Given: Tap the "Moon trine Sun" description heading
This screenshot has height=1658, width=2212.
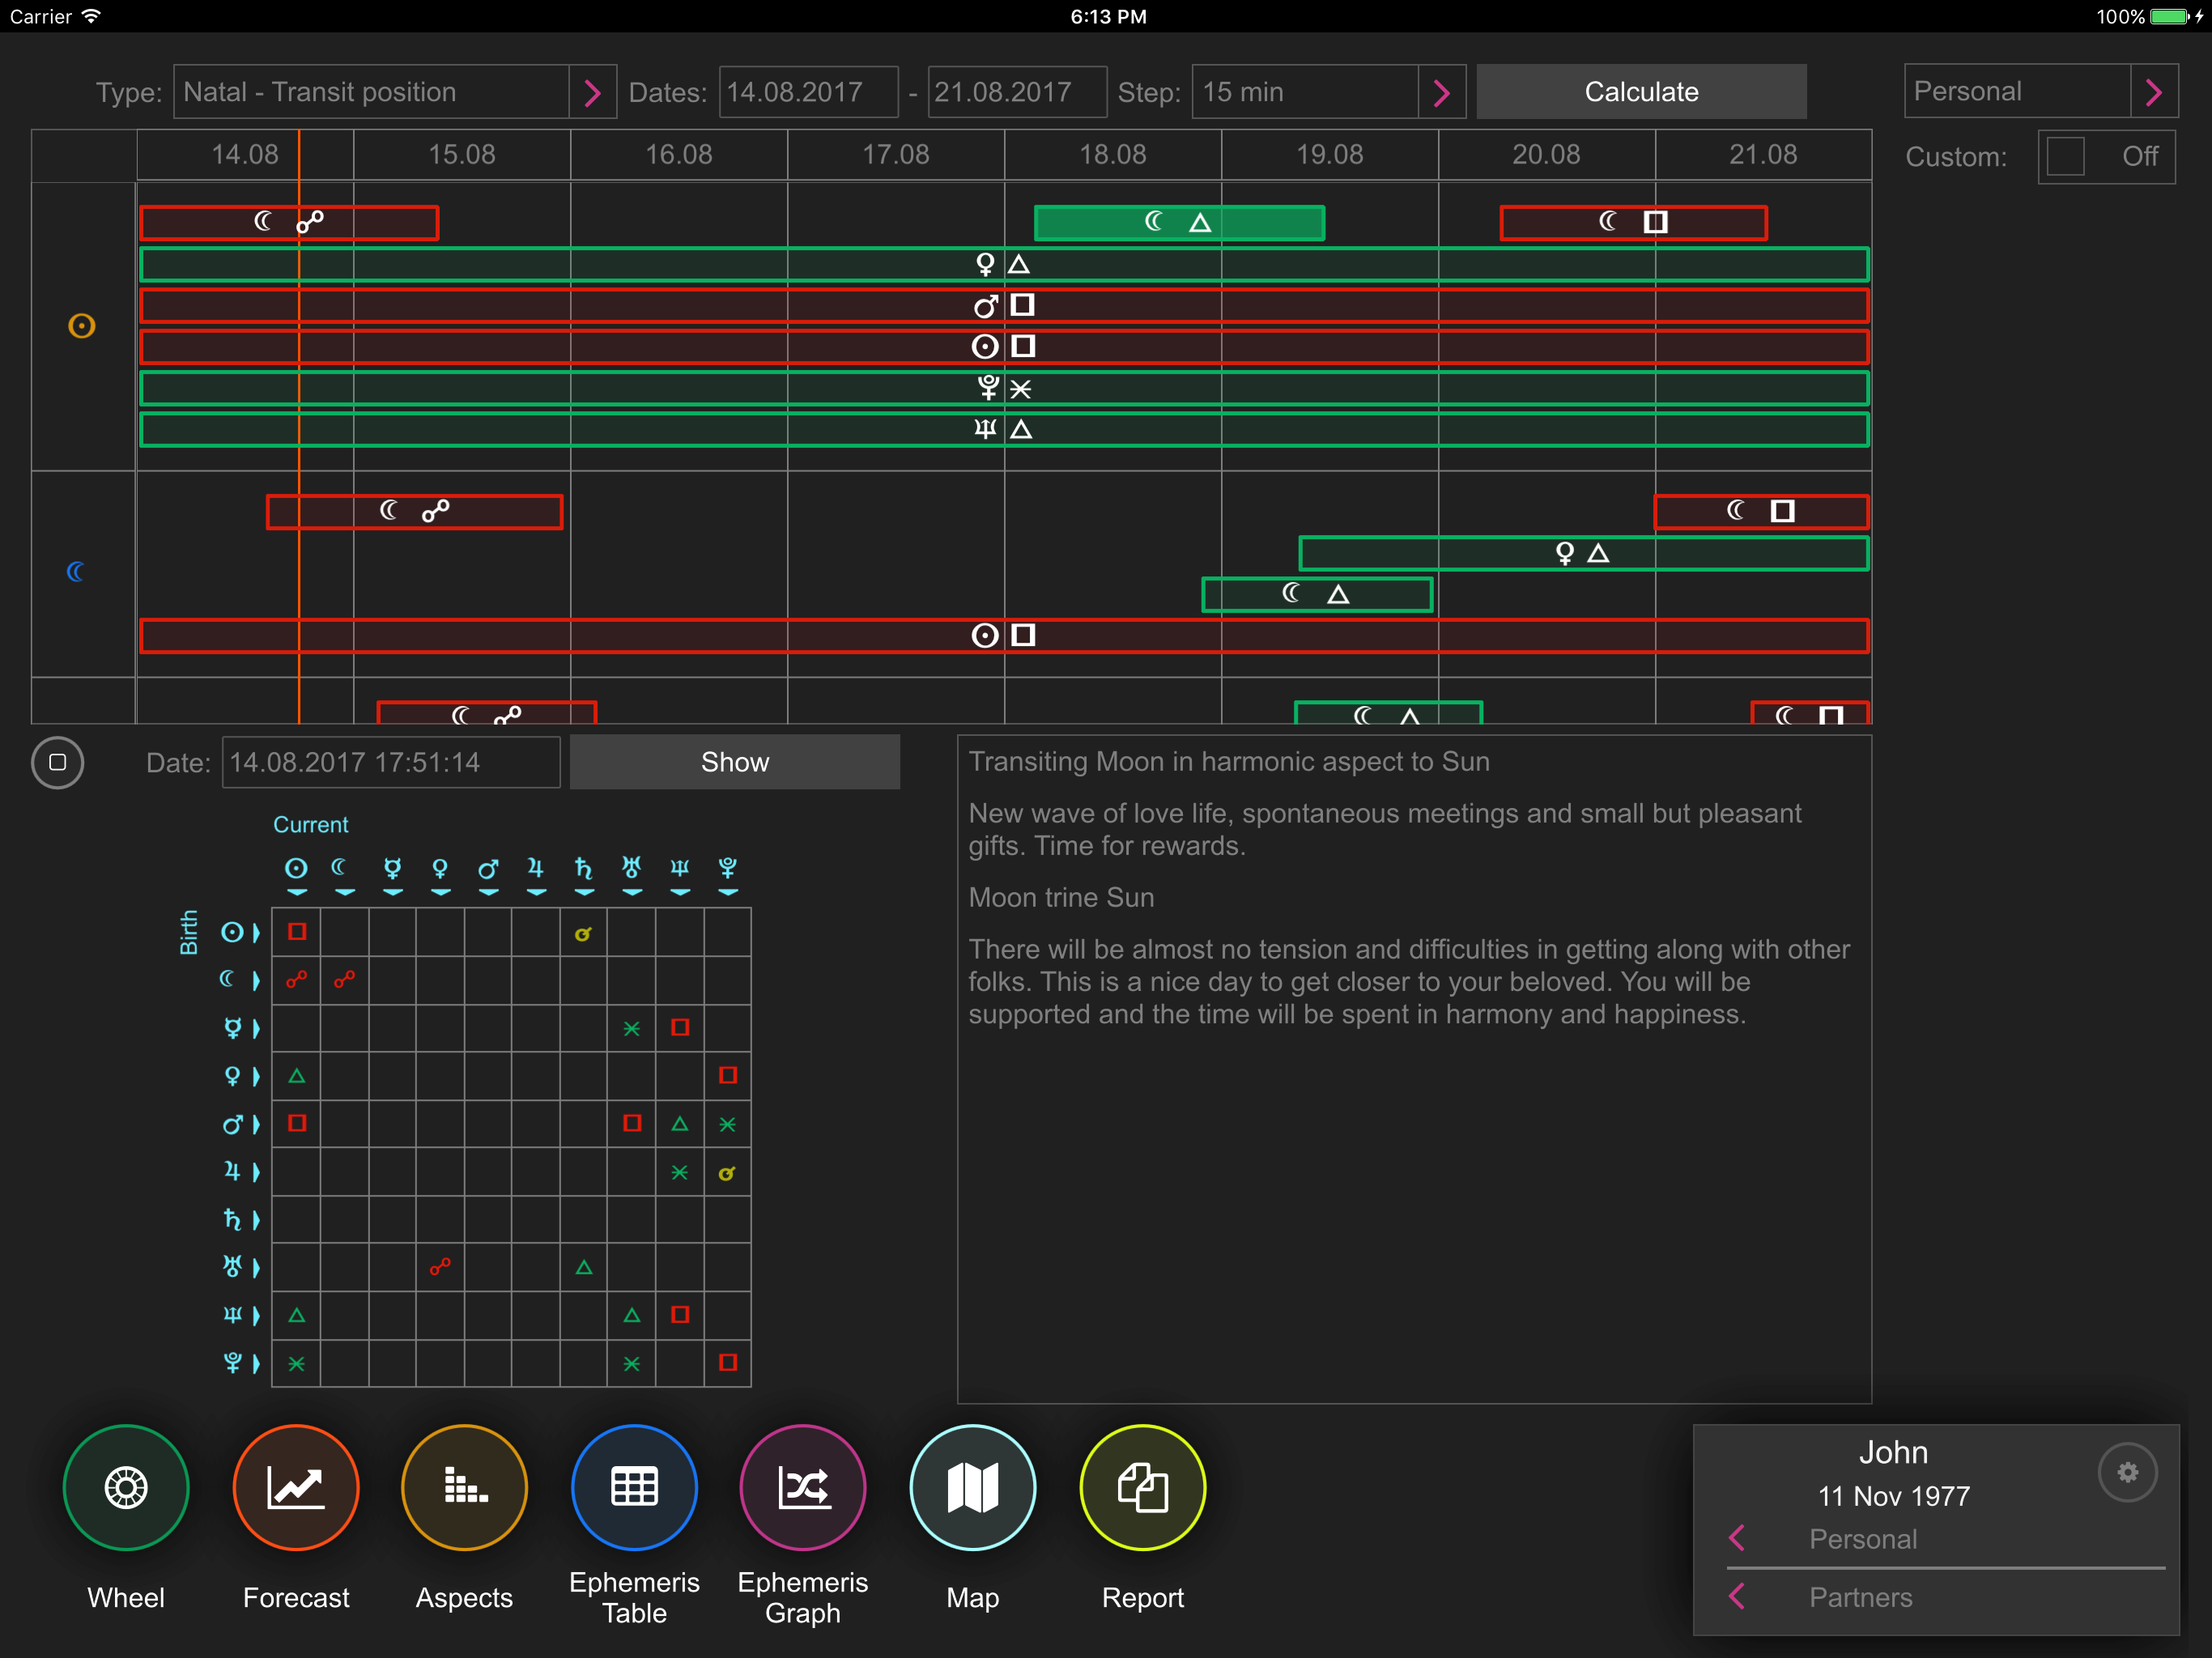Looking at the screenshot, I should tap(1061, 897).
